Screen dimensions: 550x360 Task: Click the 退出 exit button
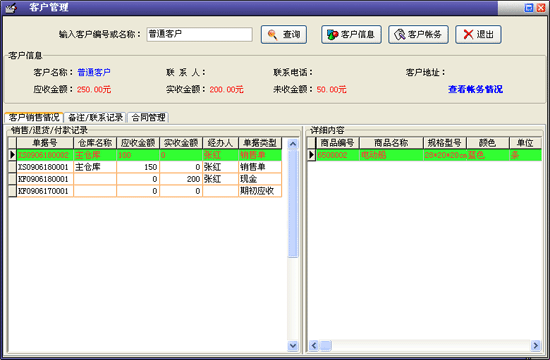[x=478, y=34]
